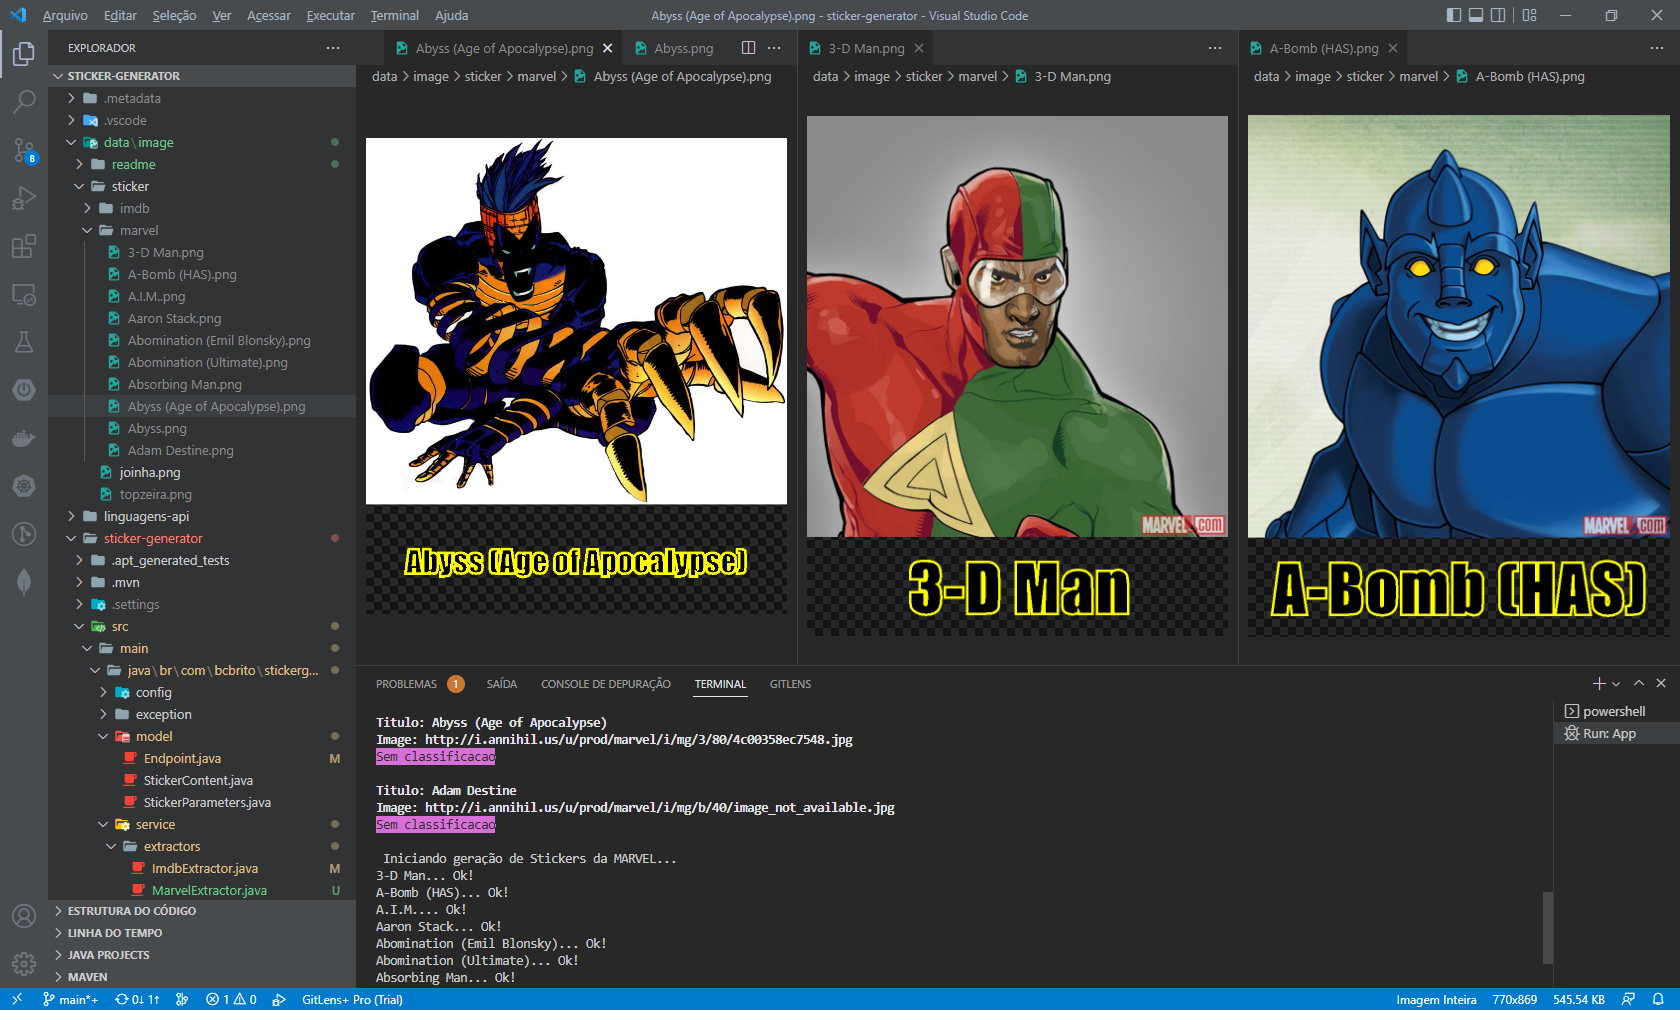The width and height of the screenshot is (1680, 1010).
Task: Click the Explorer more actions ellipsis
Action: 333,48
